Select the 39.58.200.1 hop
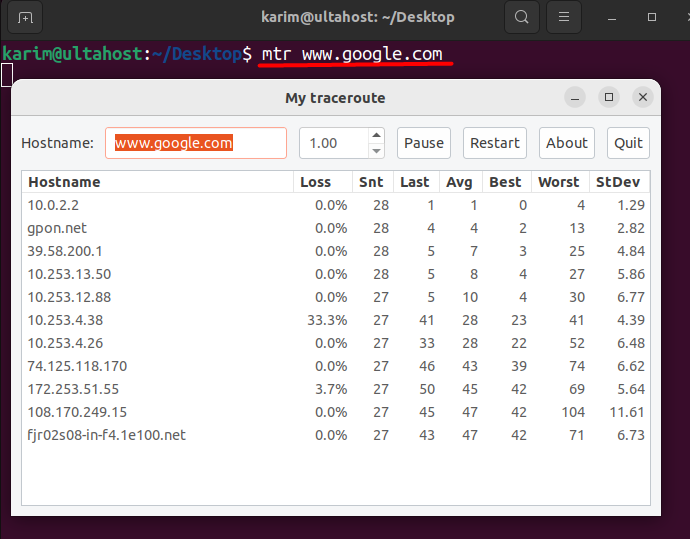This screenshot has height=539, width=690. click(336, 251)
